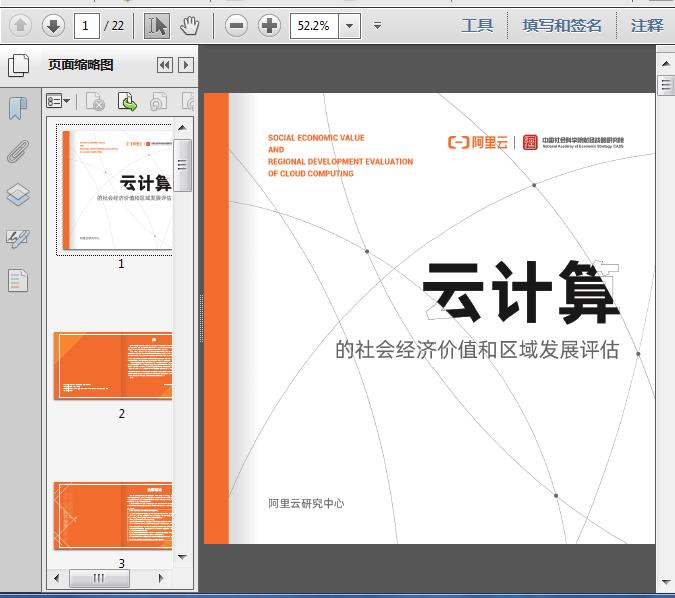The width and height of the screenshot is (675, 598).
Task: Open the 注释 (Comment) pane
Action: [647, 26]
